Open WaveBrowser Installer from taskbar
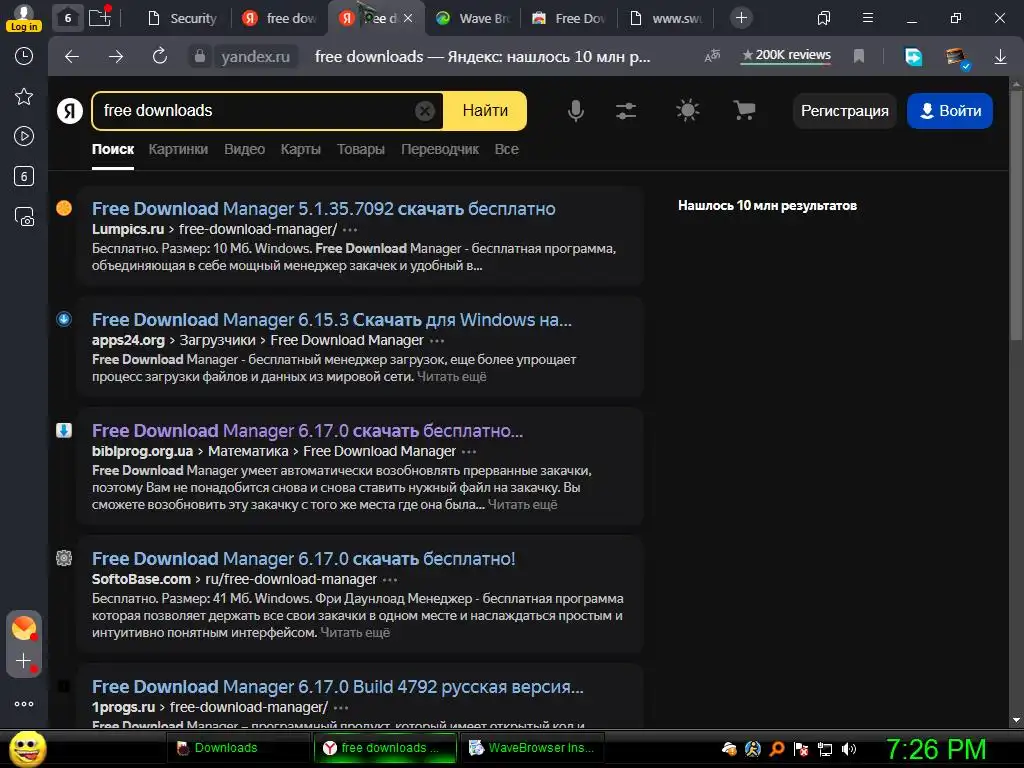The image size is (1024, 768). pos(532,748)
